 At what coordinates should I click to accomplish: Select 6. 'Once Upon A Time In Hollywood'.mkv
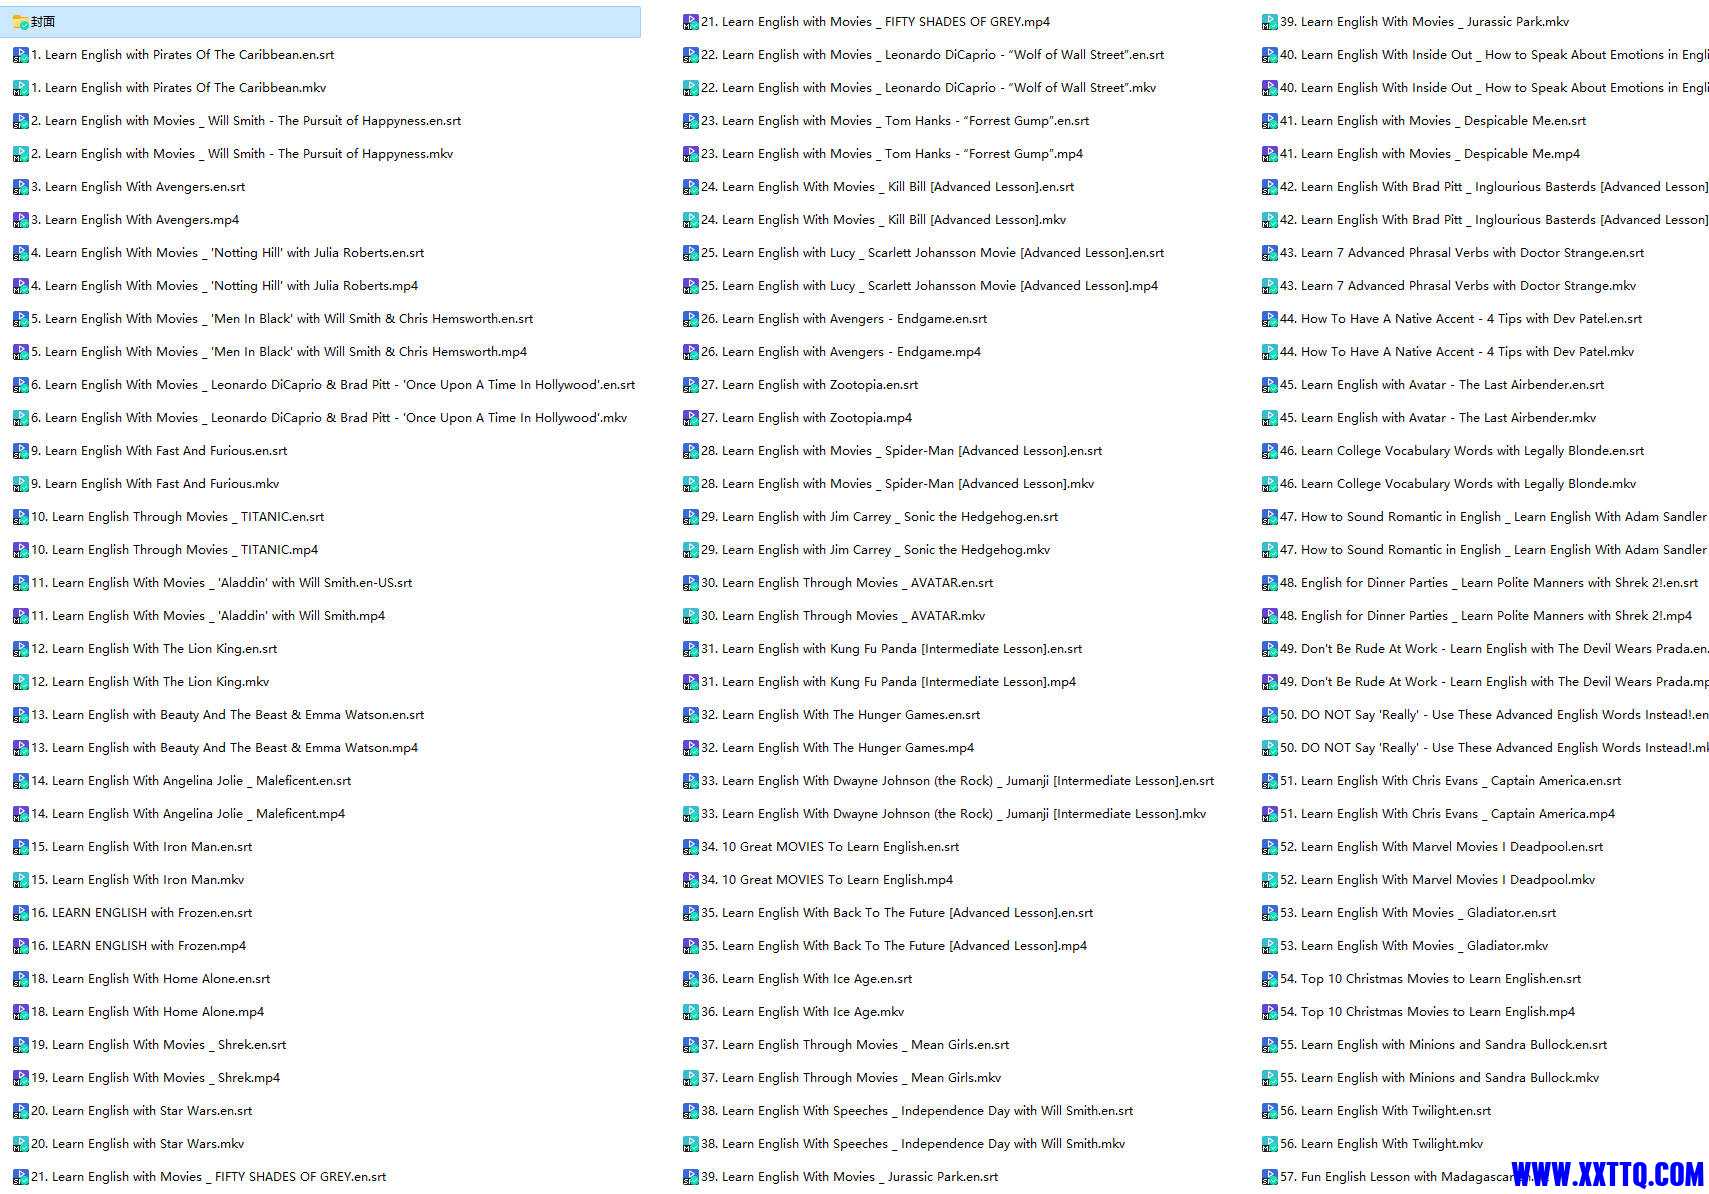(329, 417)
